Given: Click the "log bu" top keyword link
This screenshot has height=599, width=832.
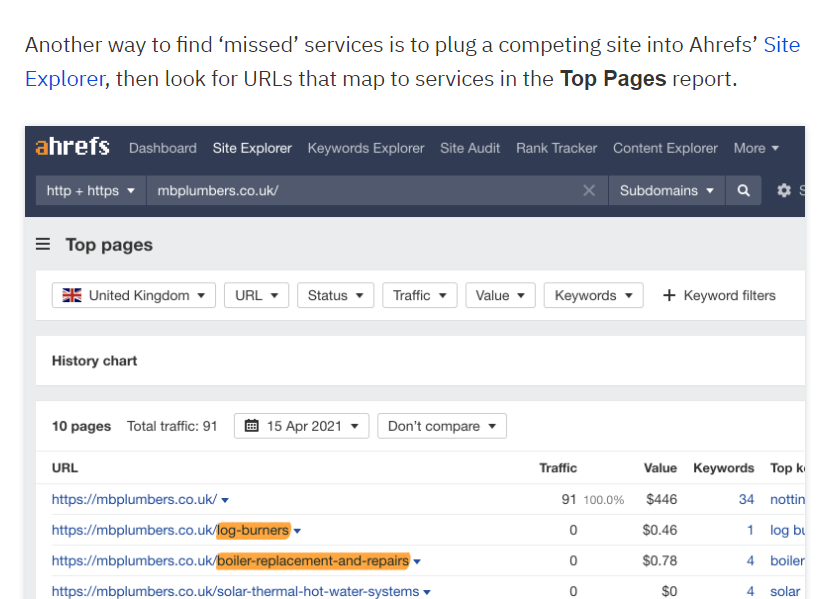Looking at the screenshot, I should [787, 530].
